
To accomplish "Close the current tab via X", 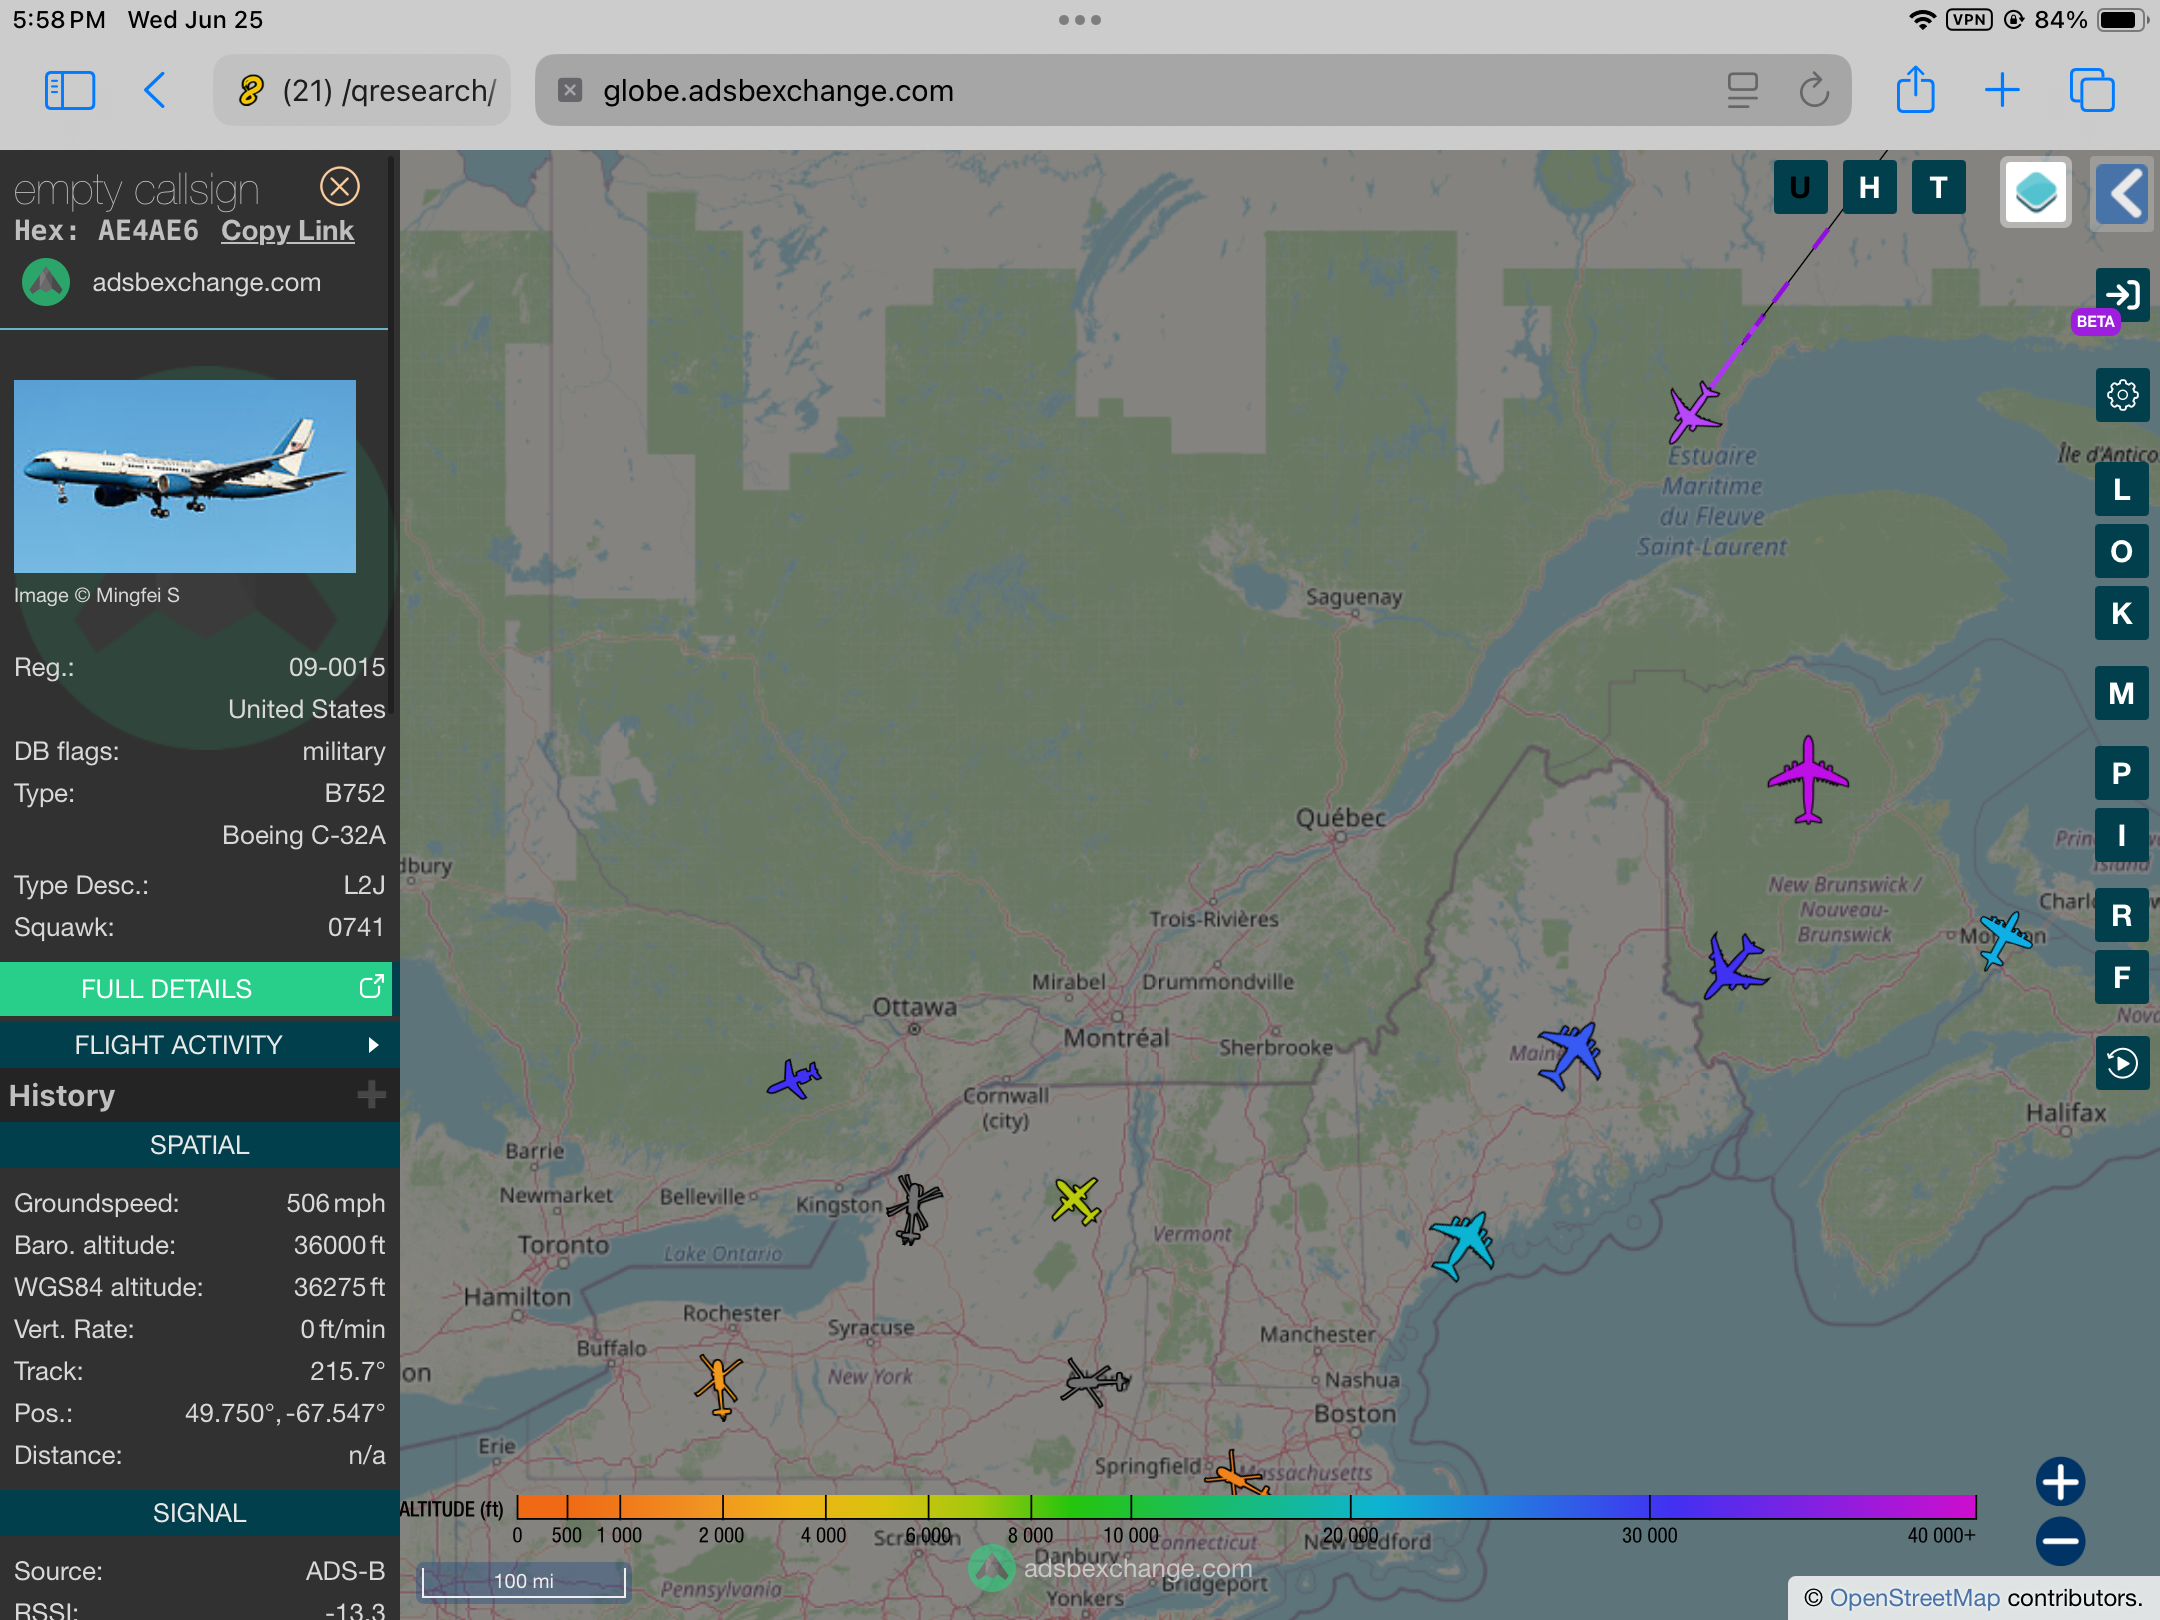I will click(570, 90).
